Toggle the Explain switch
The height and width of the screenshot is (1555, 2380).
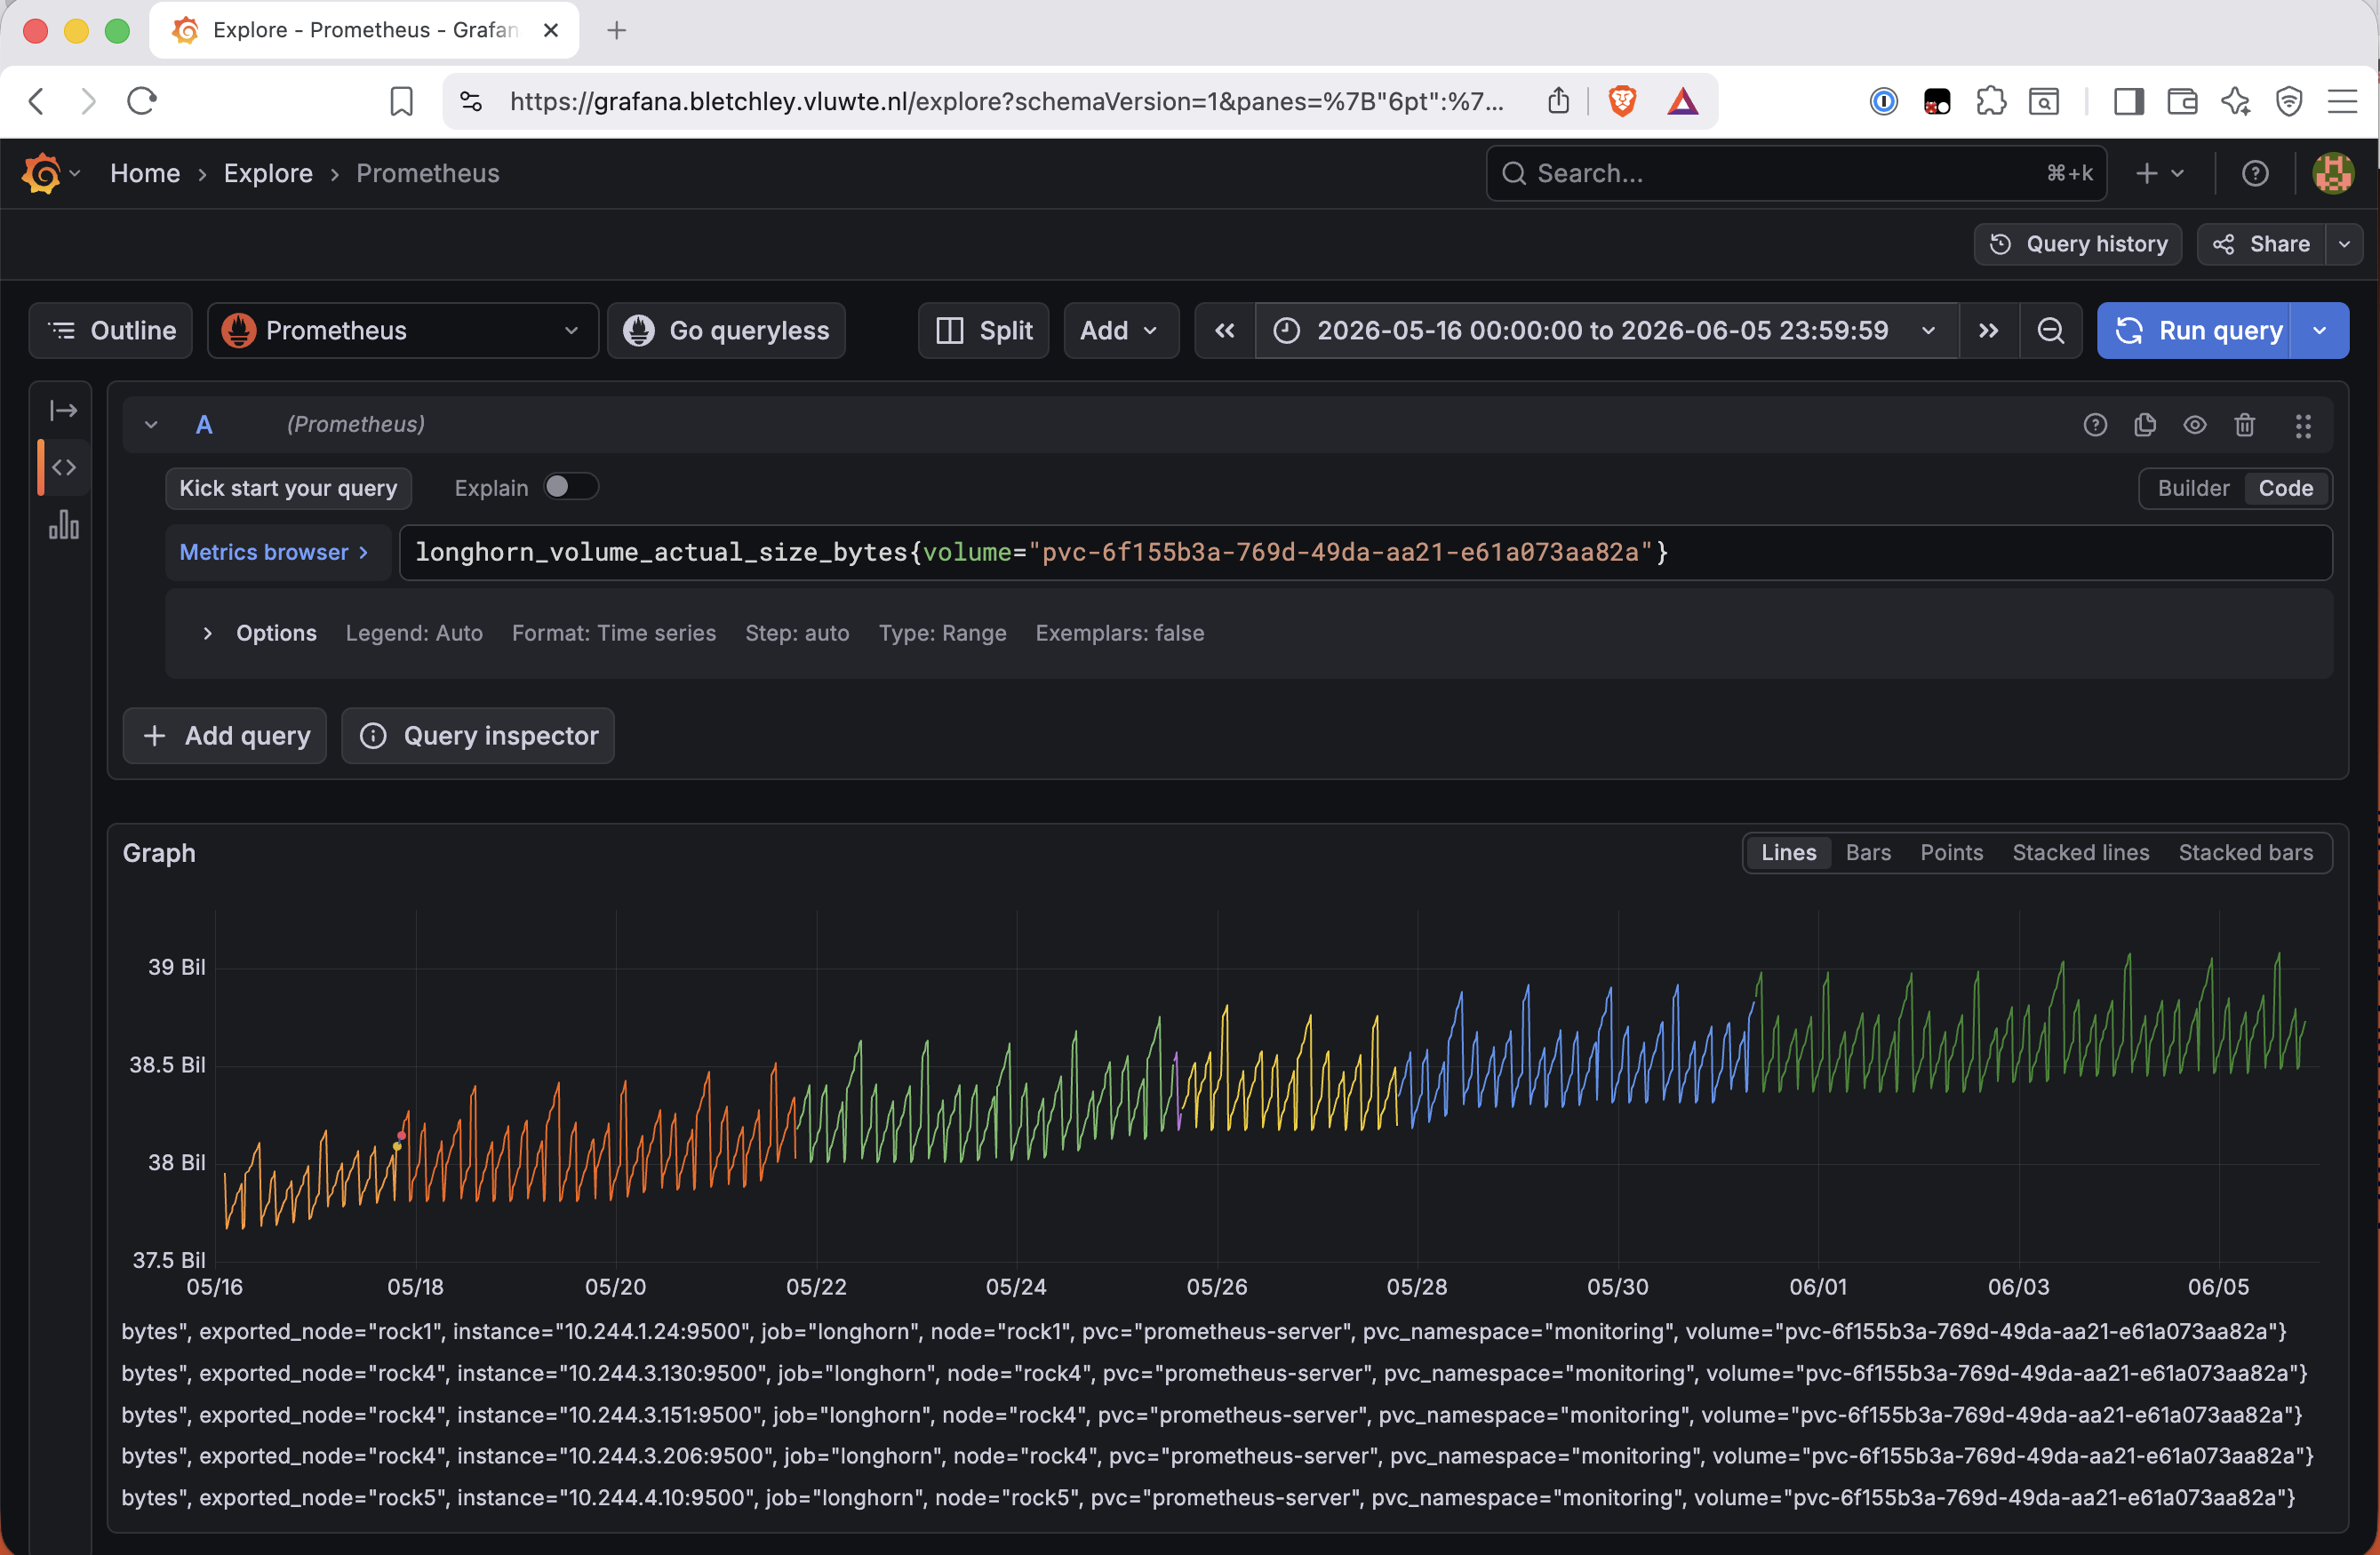click(571, 487)
